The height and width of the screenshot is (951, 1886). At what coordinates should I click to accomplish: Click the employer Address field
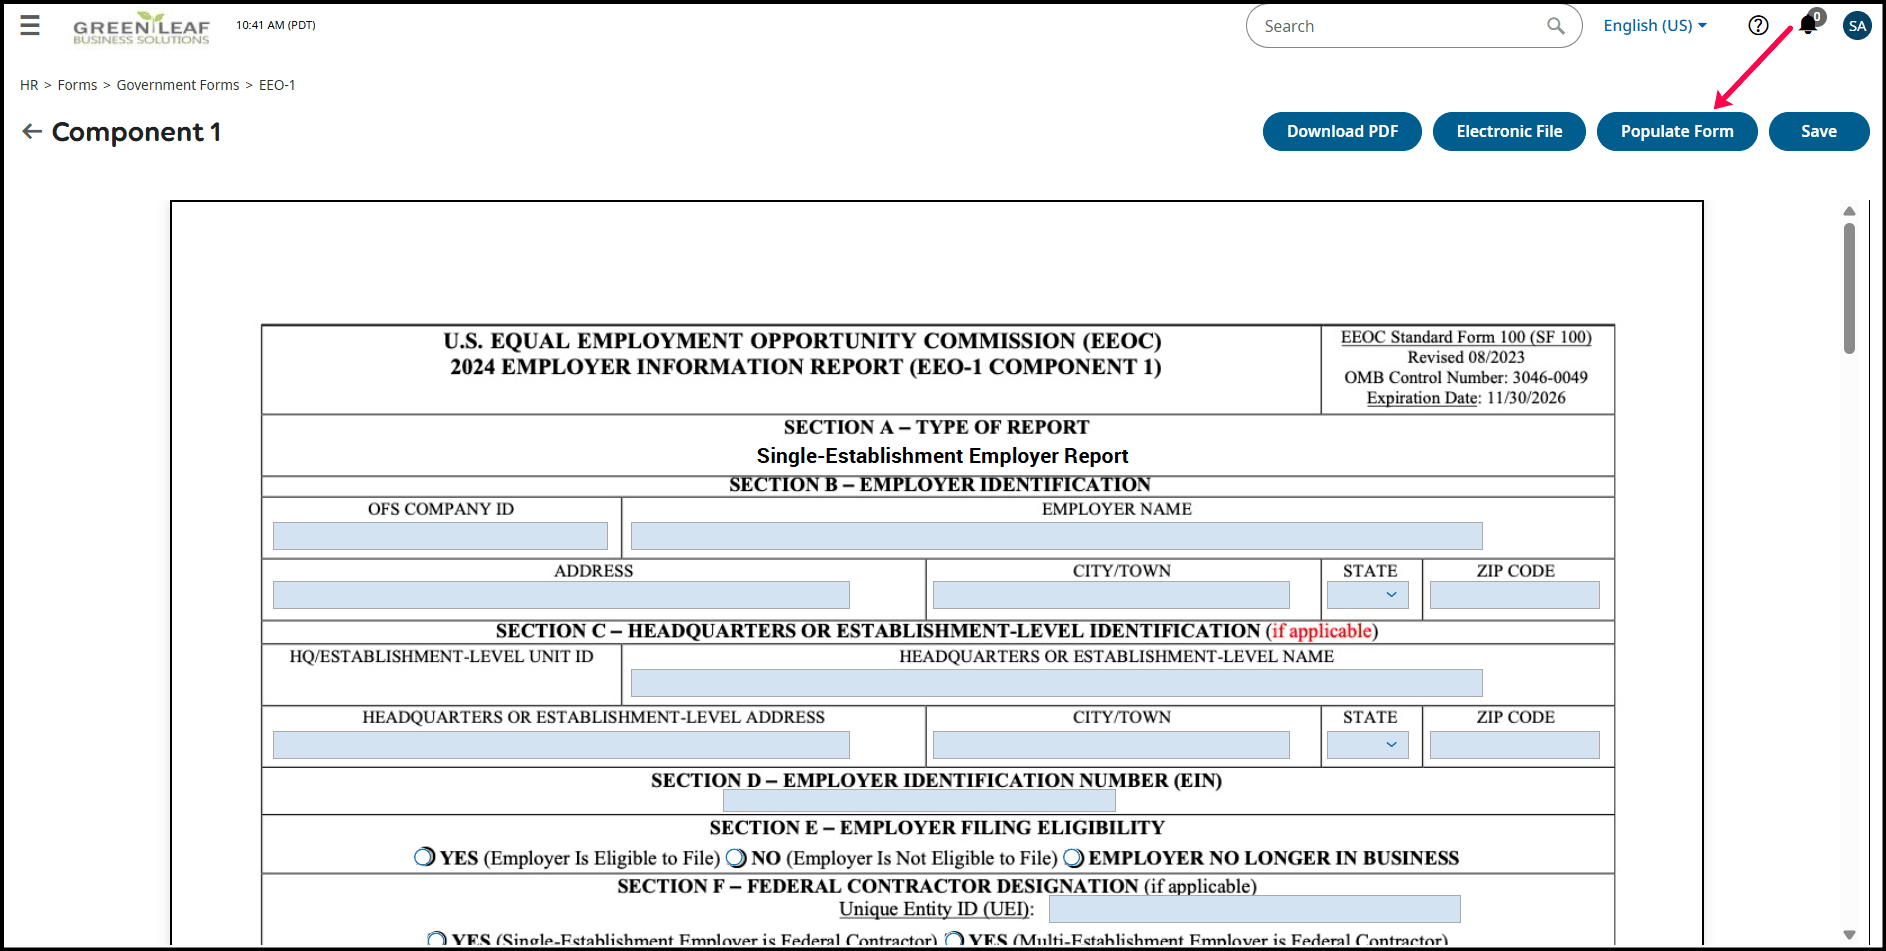point(561,595)
